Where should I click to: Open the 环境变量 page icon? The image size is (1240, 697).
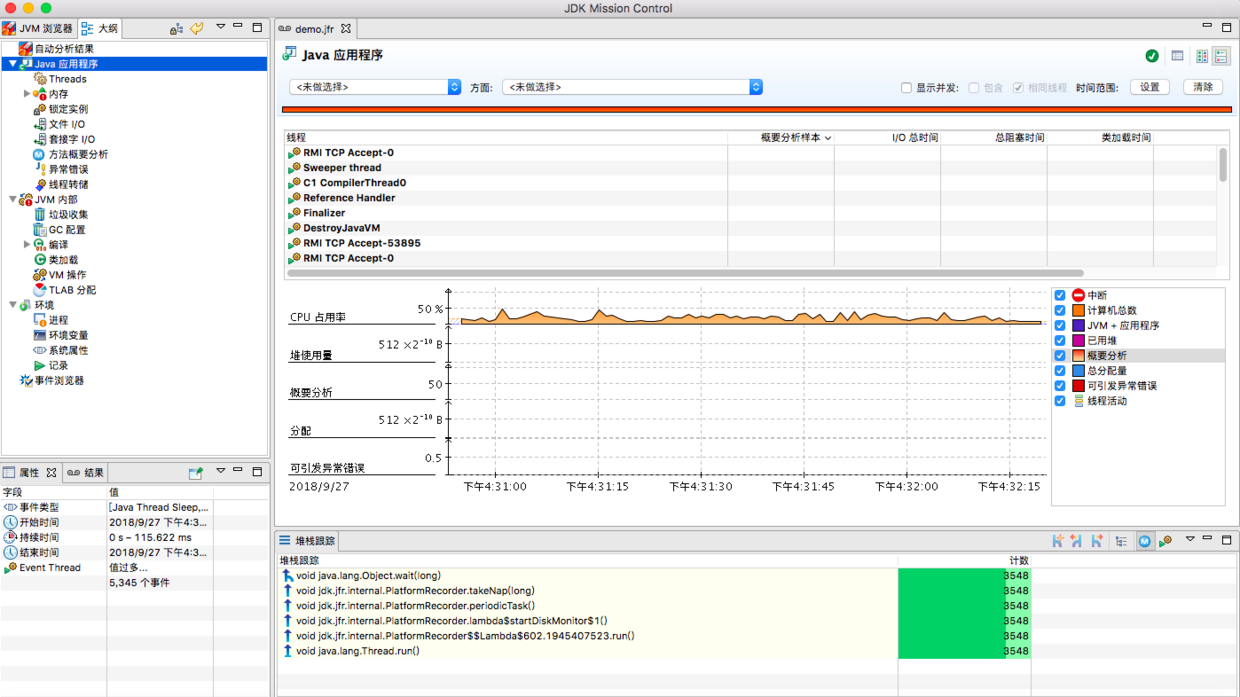(40, 335)
